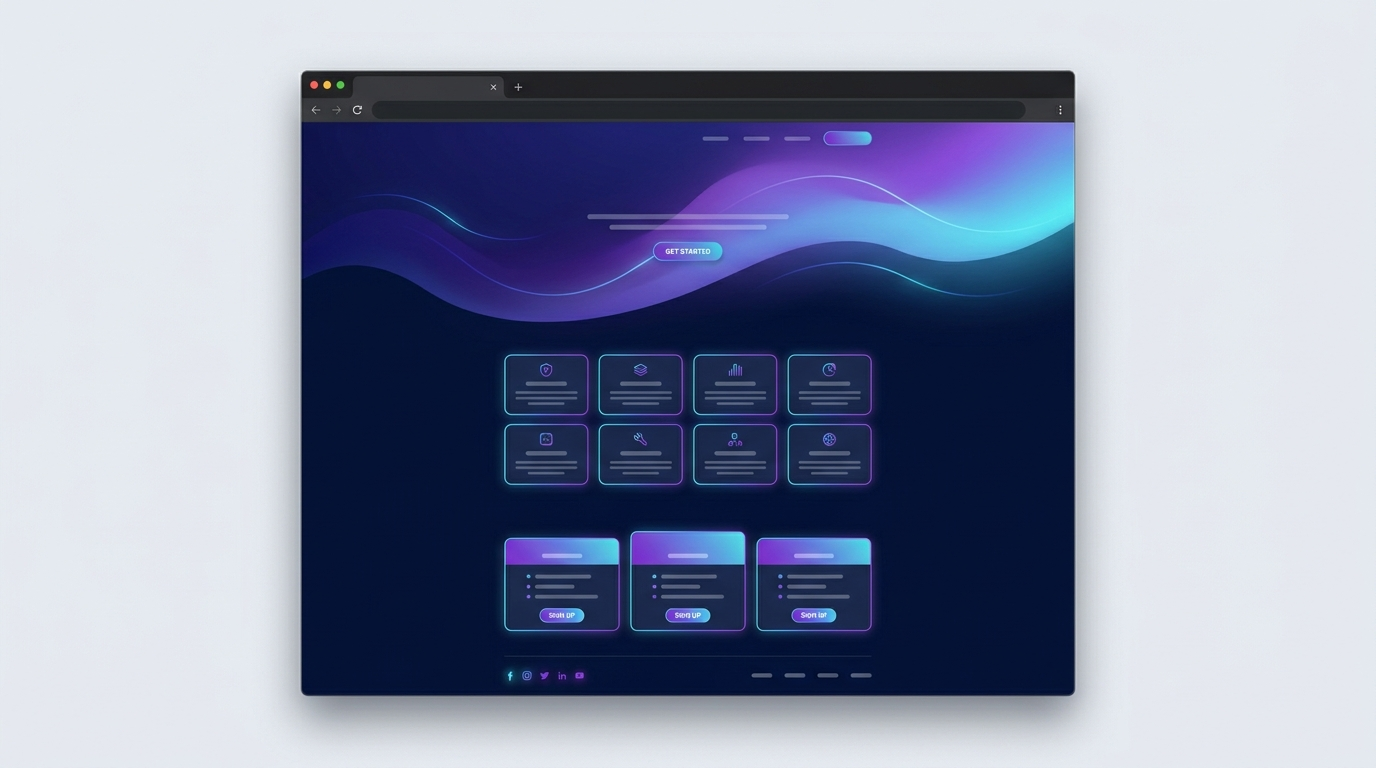Click the second navigation link placeholder
Viewport: 1376px width, 768px height.
(x=757, y=139)
